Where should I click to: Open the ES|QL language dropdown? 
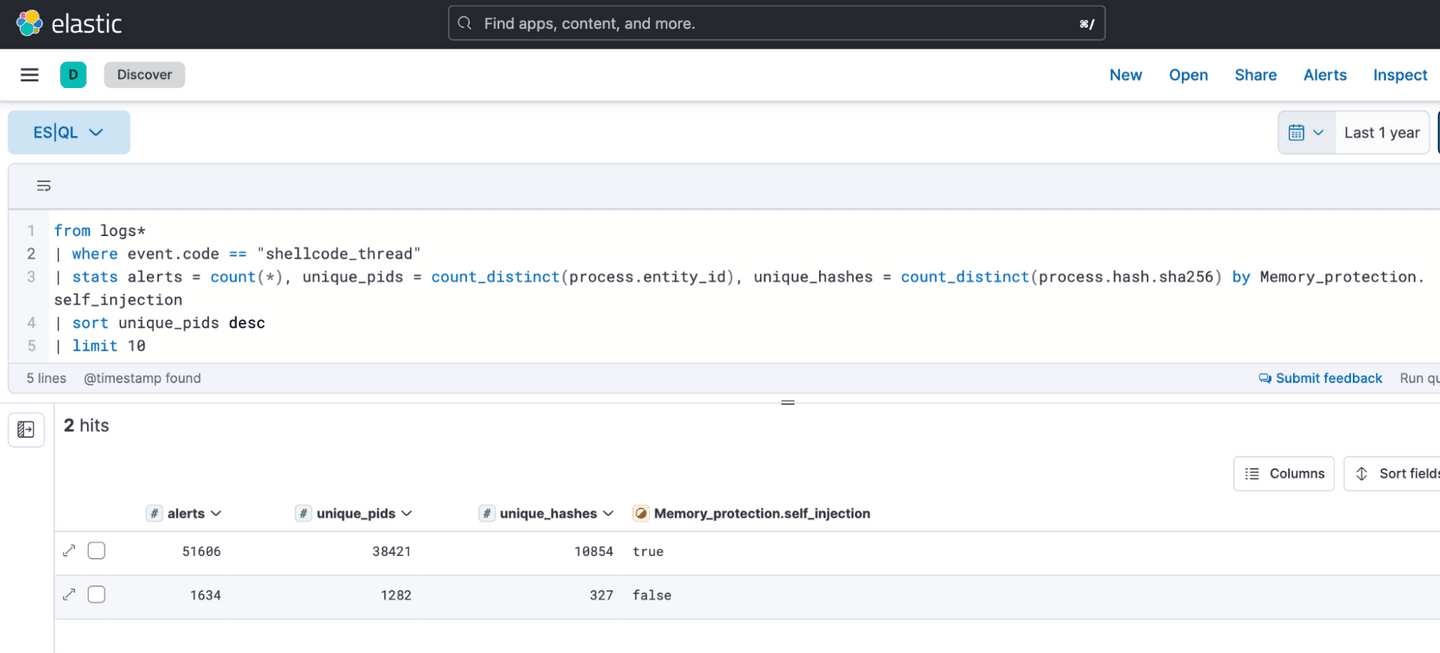(69, 133)
